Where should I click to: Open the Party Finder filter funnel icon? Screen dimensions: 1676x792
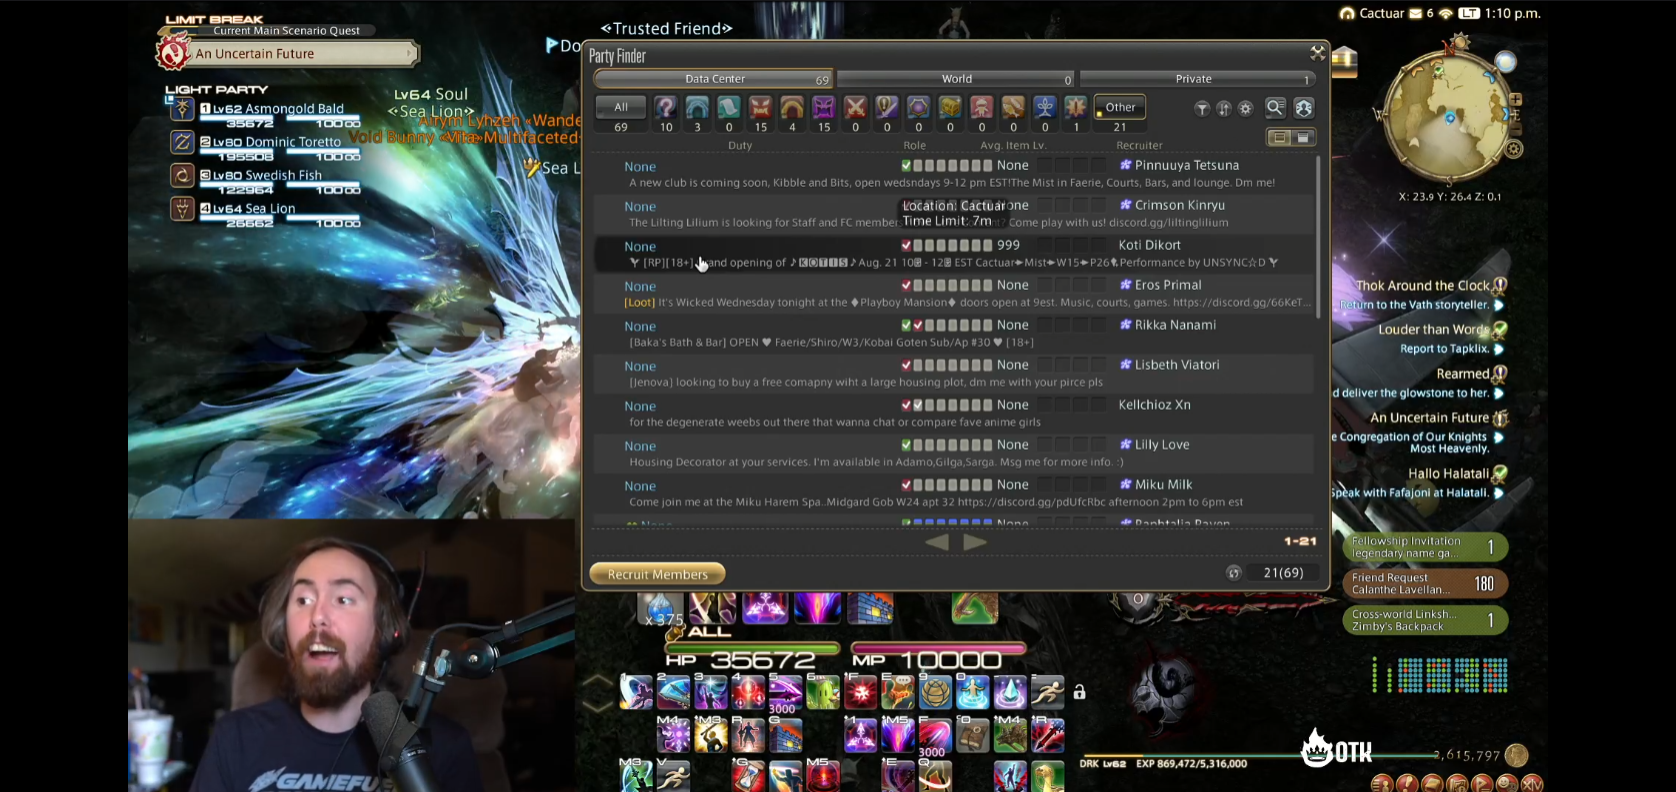click(1202, 108)
